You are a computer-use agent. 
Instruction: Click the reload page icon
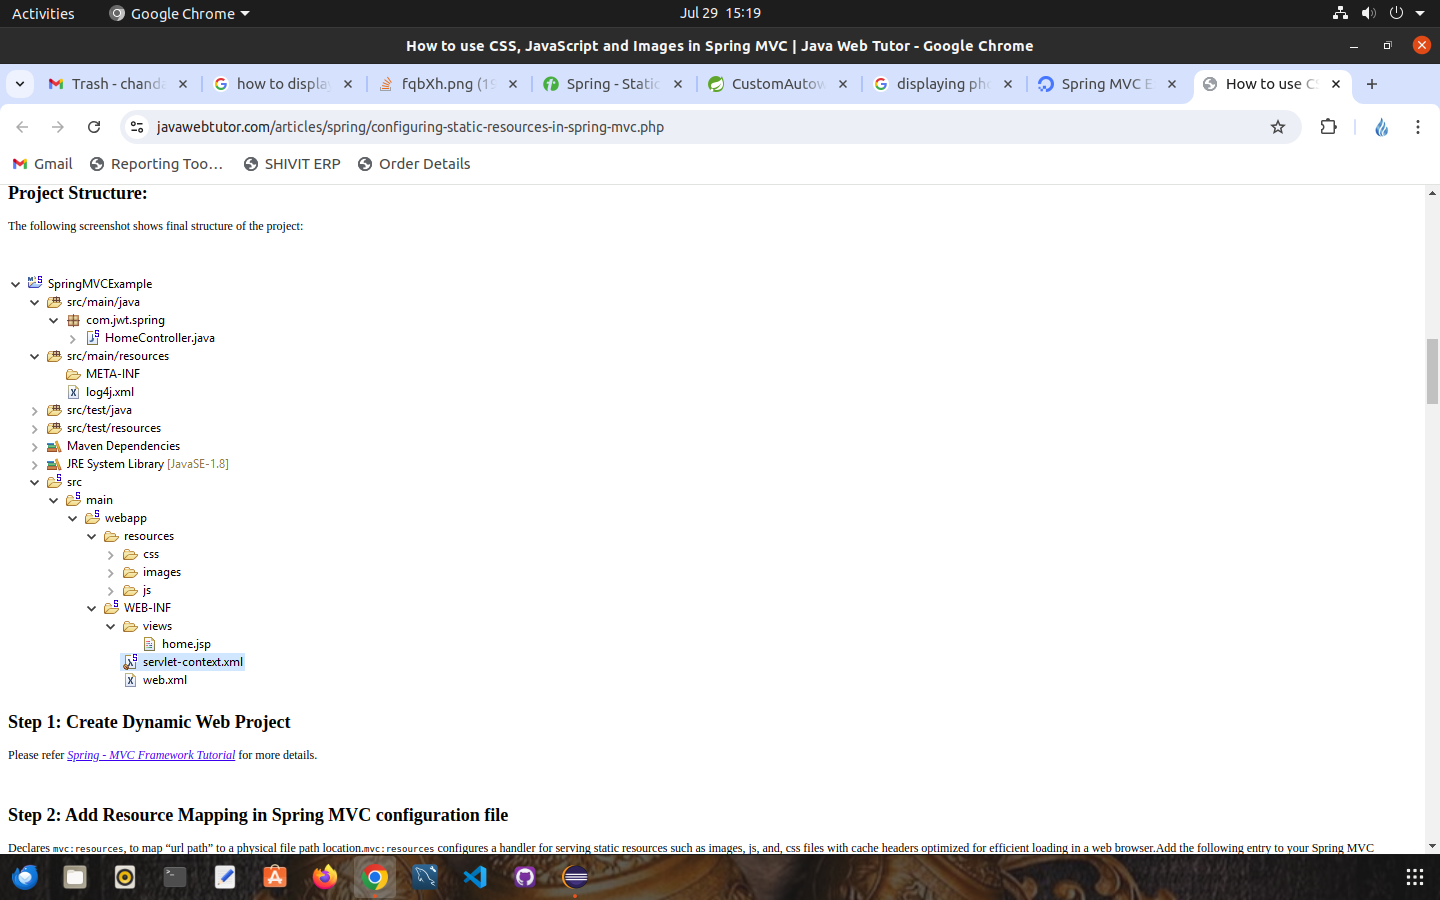(x=94, y=127)
